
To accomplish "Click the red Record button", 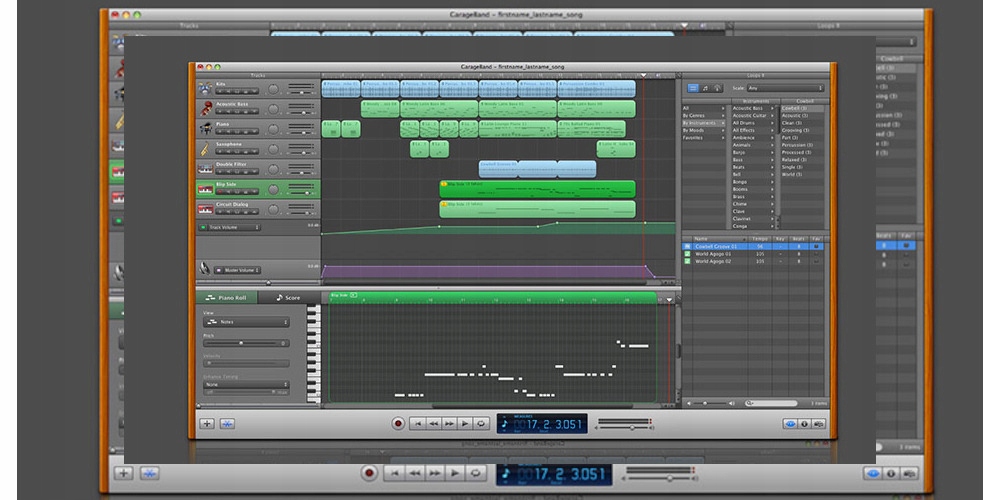I will (399, 423).
